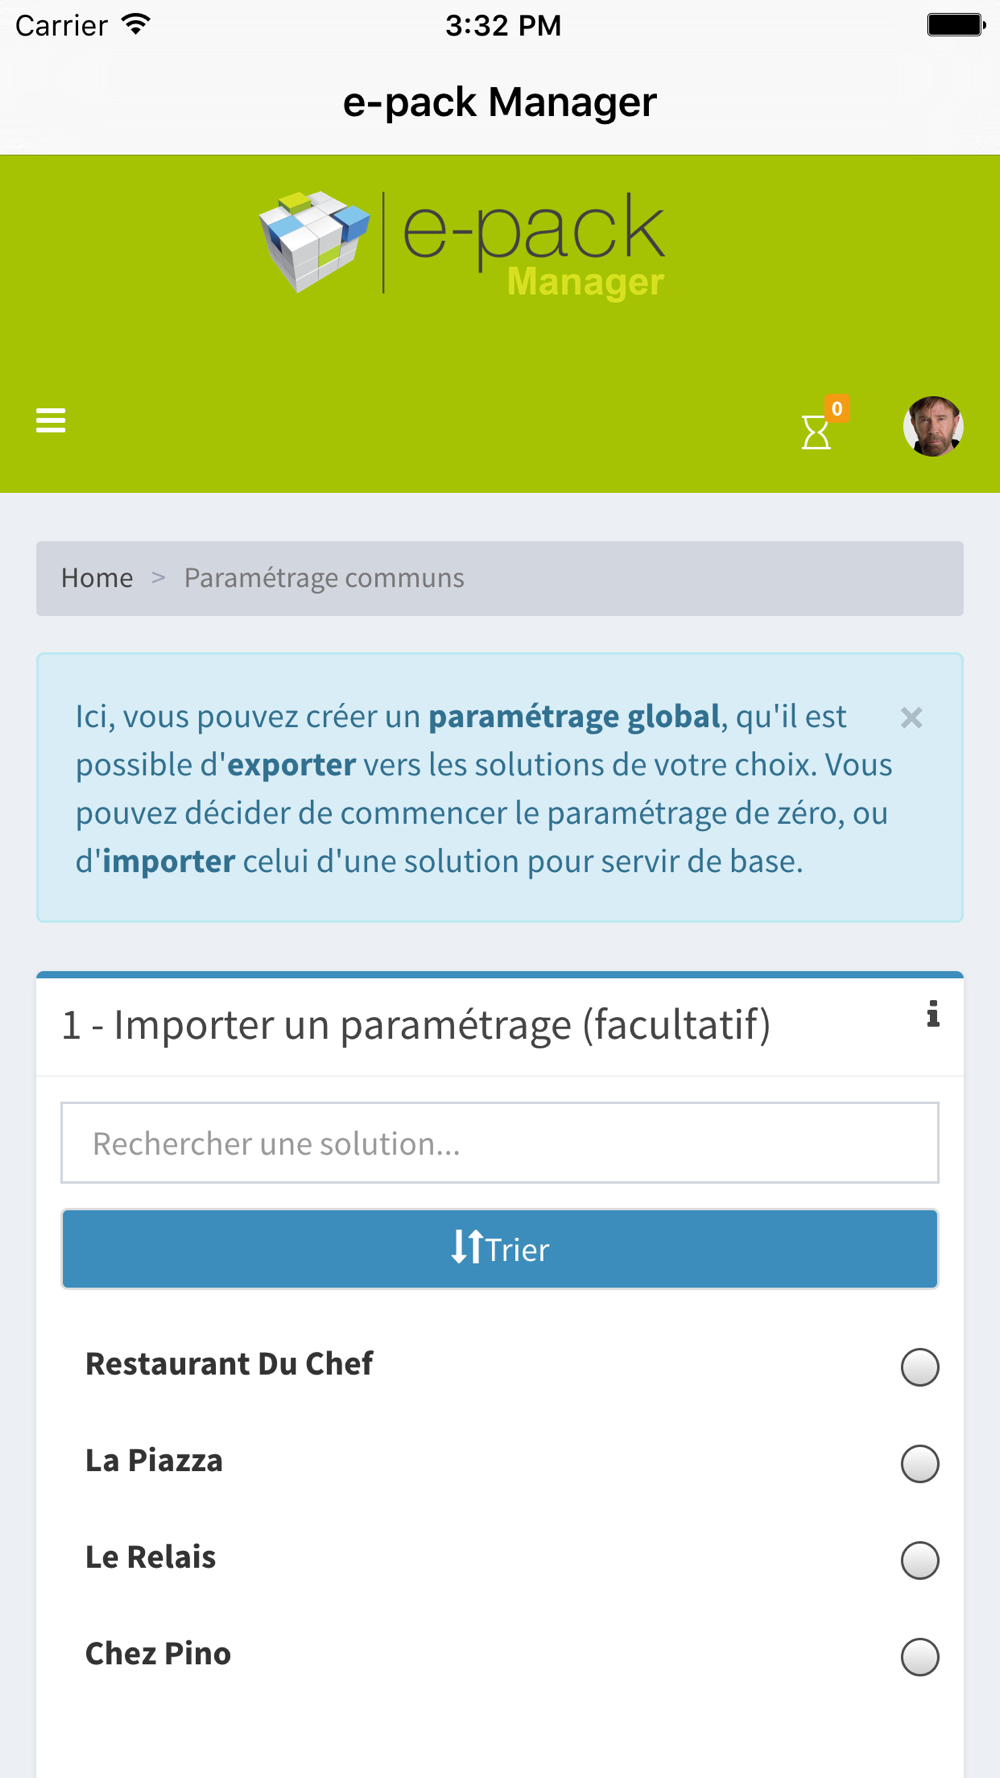This screenshot has width=1000, height=1778.
Task: Tap the Chez Pino solution name
Action: (x=158, y=1654)
